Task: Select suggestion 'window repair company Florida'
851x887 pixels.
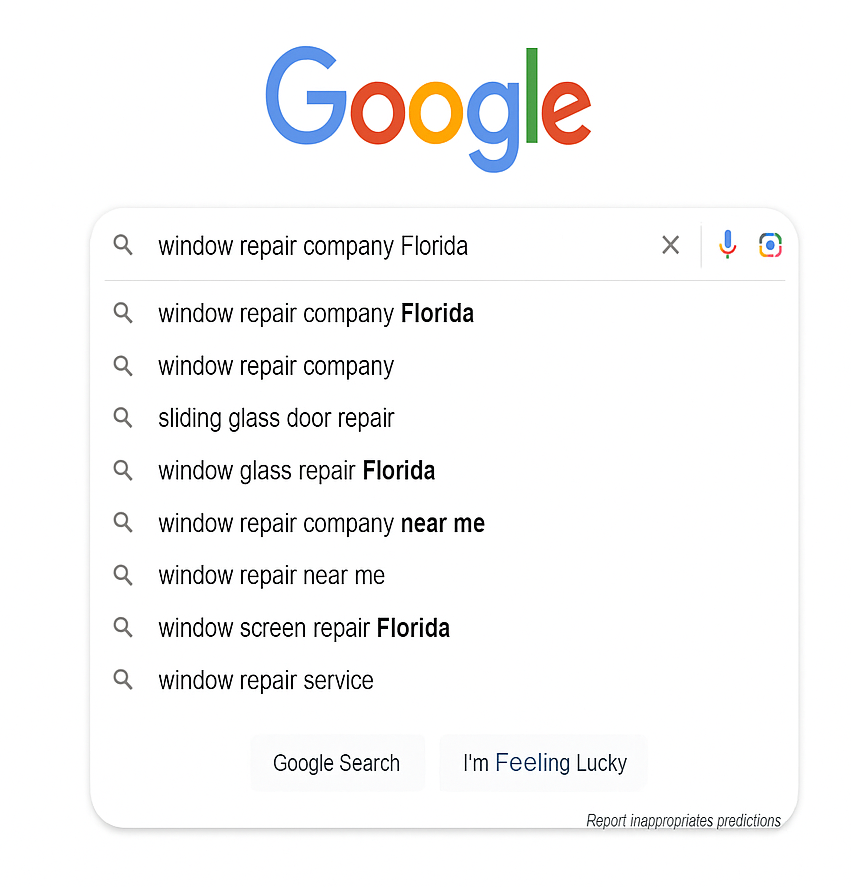Action: tap(315, 314)
